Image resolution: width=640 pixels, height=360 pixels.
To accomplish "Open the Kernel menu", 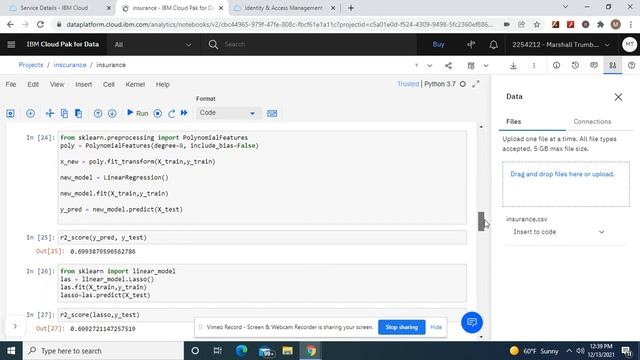I will [135, 84].
